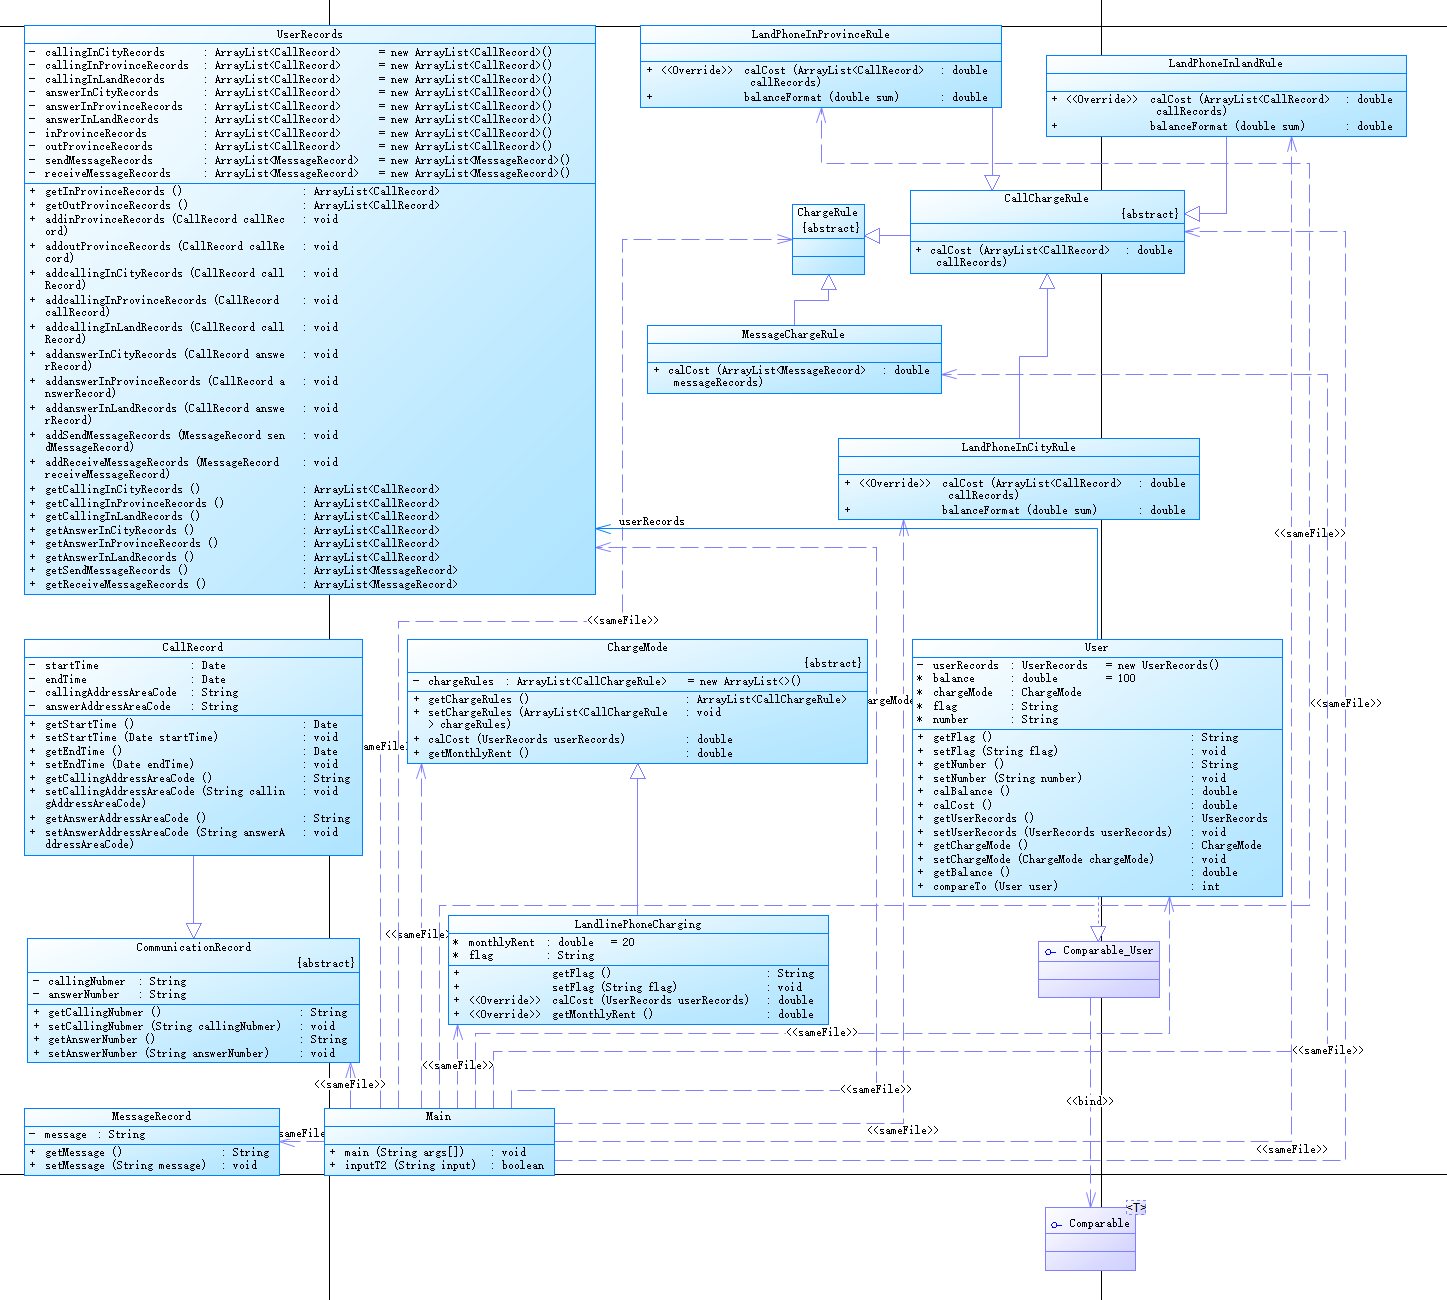Click setCallingNubmer method in CommunicationRecord
Screen dimensions: 1447x1300
[184, 1027]
